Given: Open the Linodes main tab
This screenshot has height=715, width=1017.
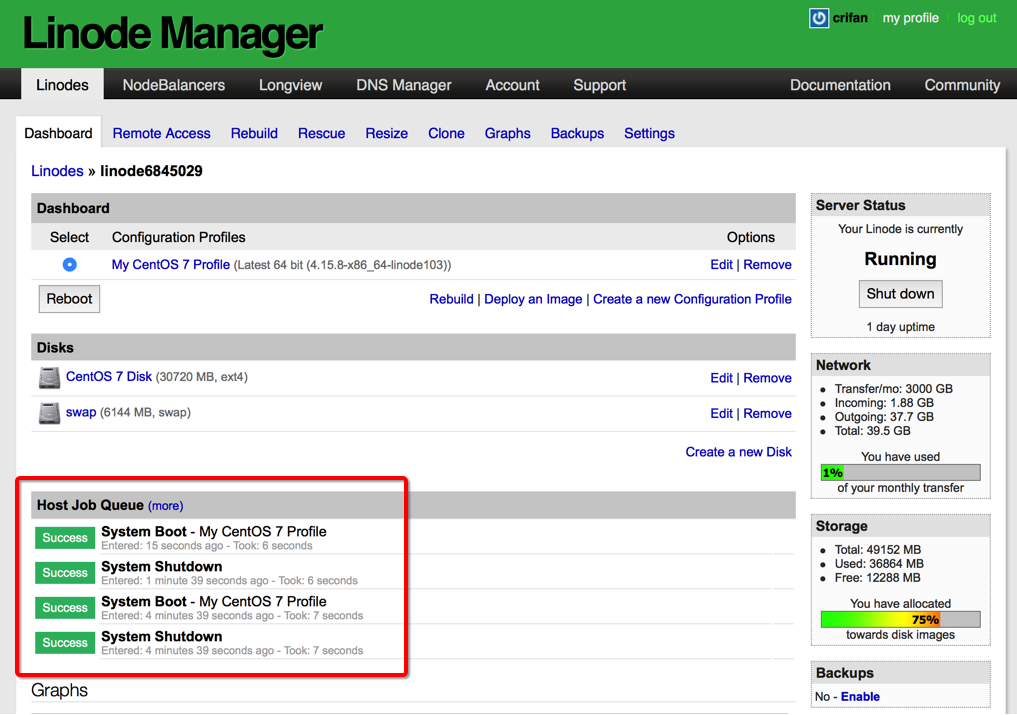Looking at the screenshot, I should [62, 85].
